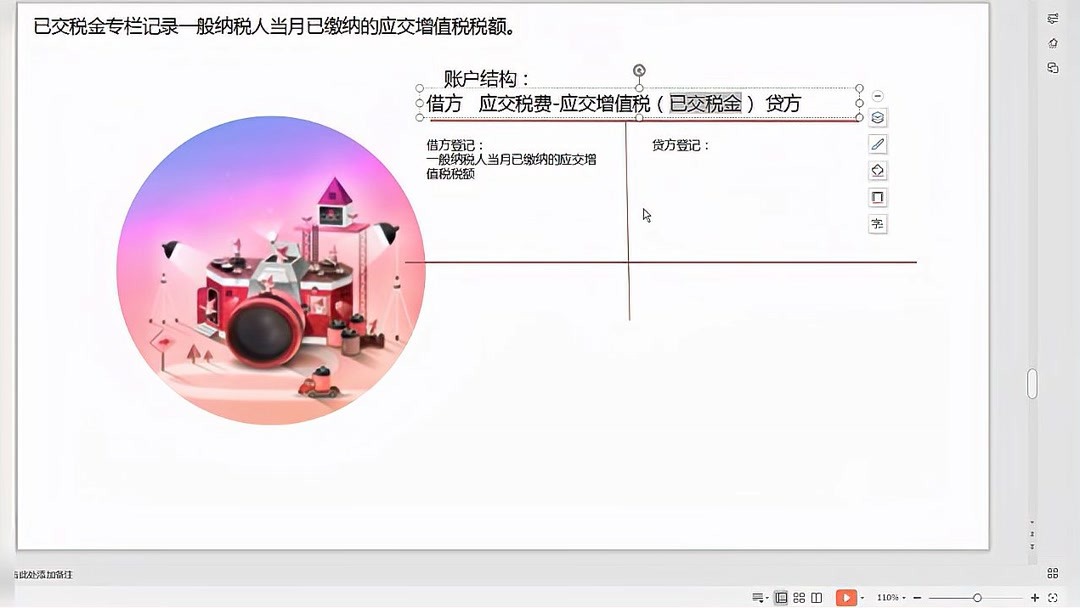Open the home icon in right sidebar
Image resolution: width=1080 pixels, height=608 pixels.
(1052, 42)
